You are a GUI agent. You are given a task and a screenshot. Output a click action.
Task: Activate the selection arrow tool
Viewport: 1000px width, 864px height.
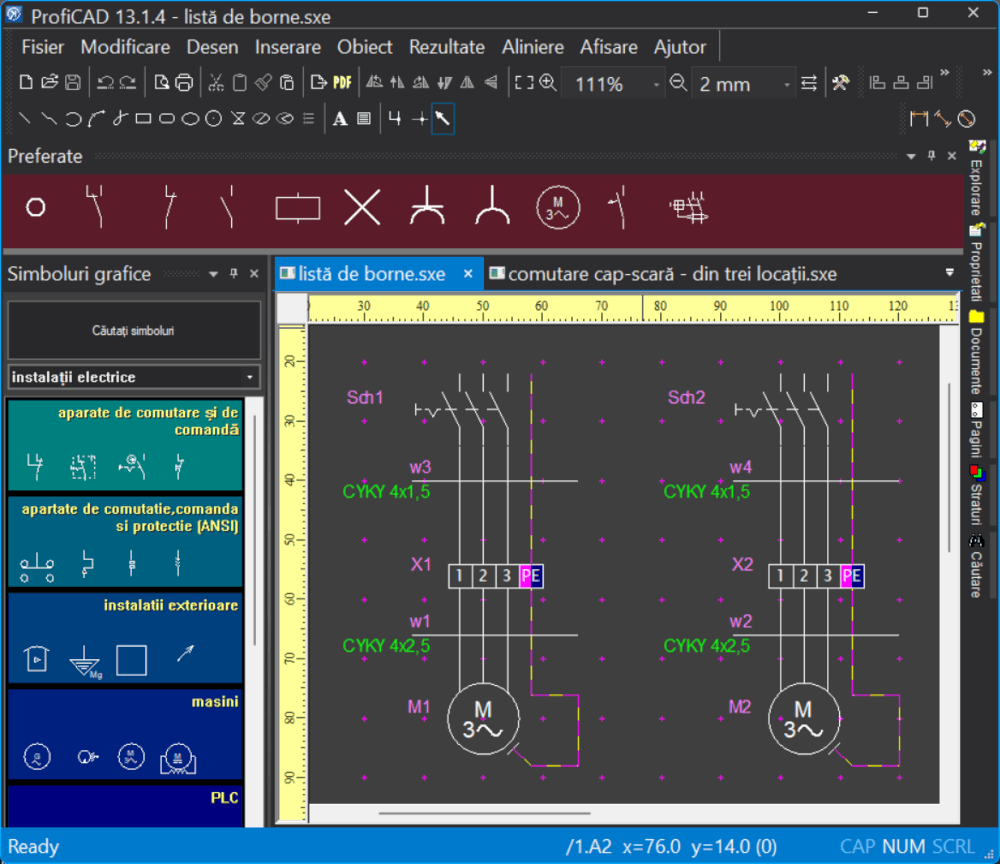(x=443, y=119)
